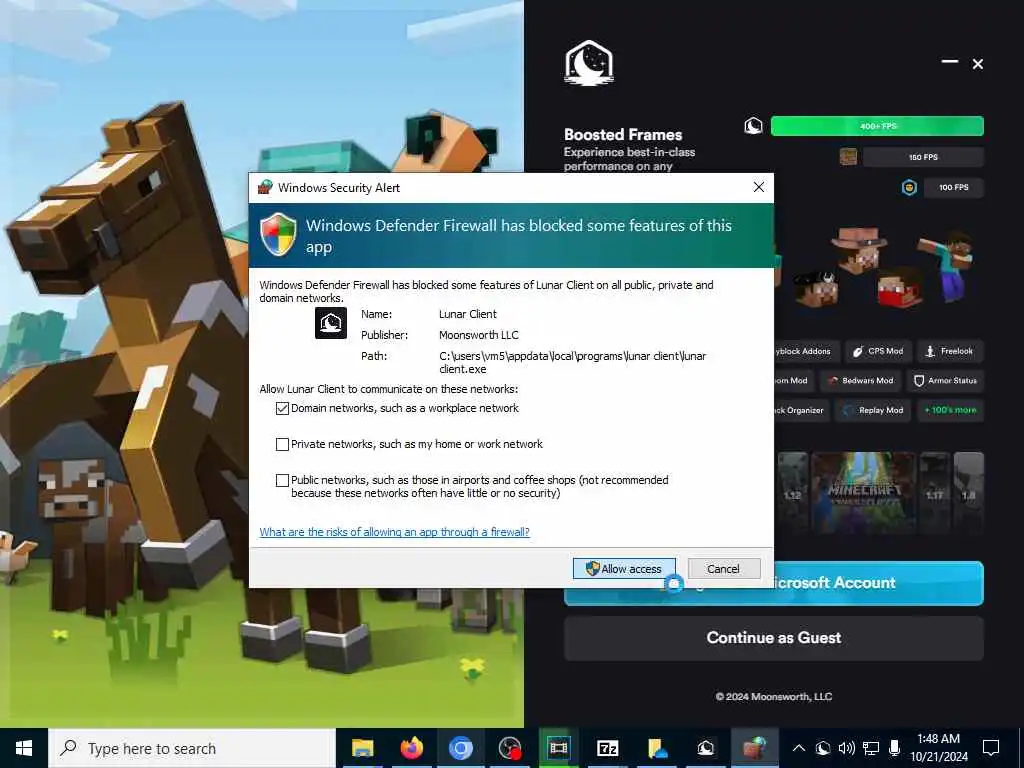Click the taskbar search box
Image resolution: width=1024 pixels, height=768 pixels.
192,748
